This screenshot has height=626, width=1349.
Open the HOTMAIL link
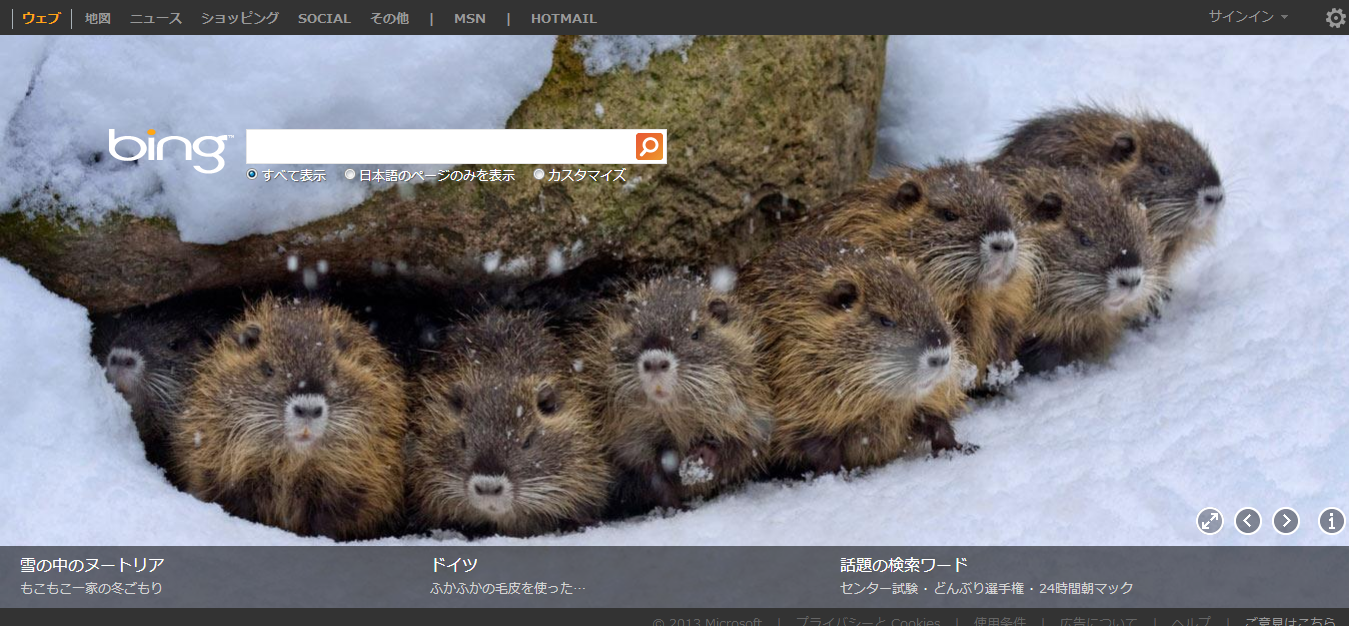tap(563, 19)
